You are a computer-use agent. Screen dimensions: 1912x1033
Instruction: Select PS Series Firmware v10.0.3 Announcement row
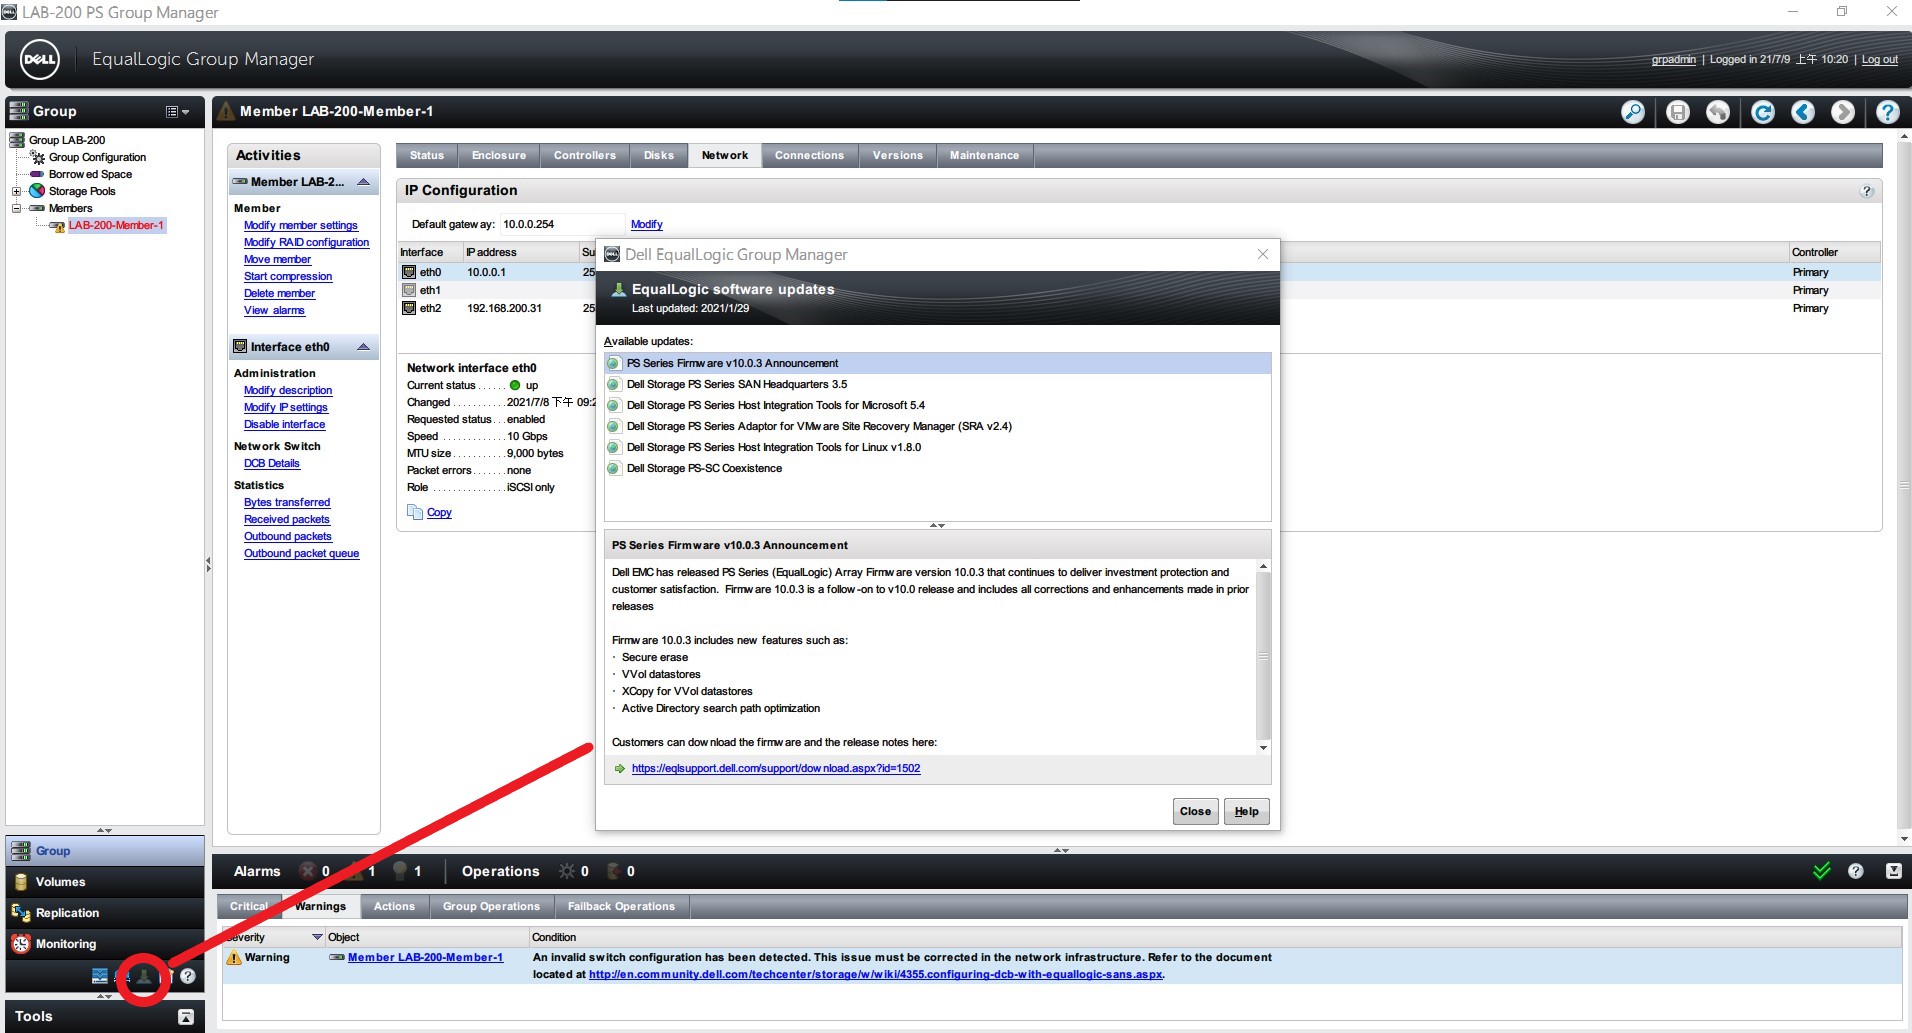[x=938, y=364]
